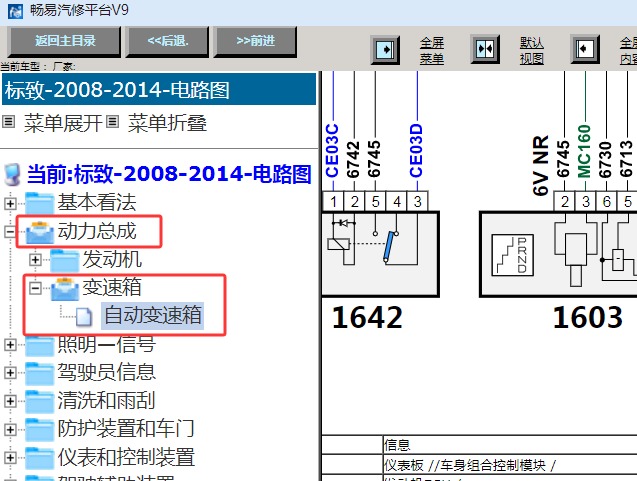Select the 防护装置和车门 tree item
The height and width of the screenshot is (481, 637).
[126, 429]
